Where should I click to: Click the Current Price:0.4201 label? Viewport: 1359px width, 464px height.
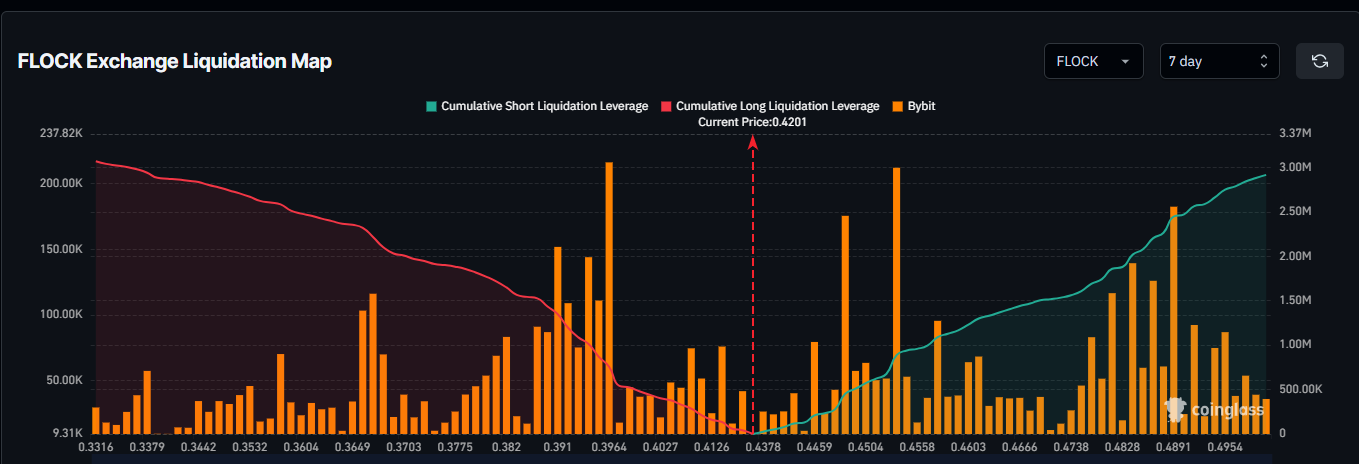(x=752, y=122)
